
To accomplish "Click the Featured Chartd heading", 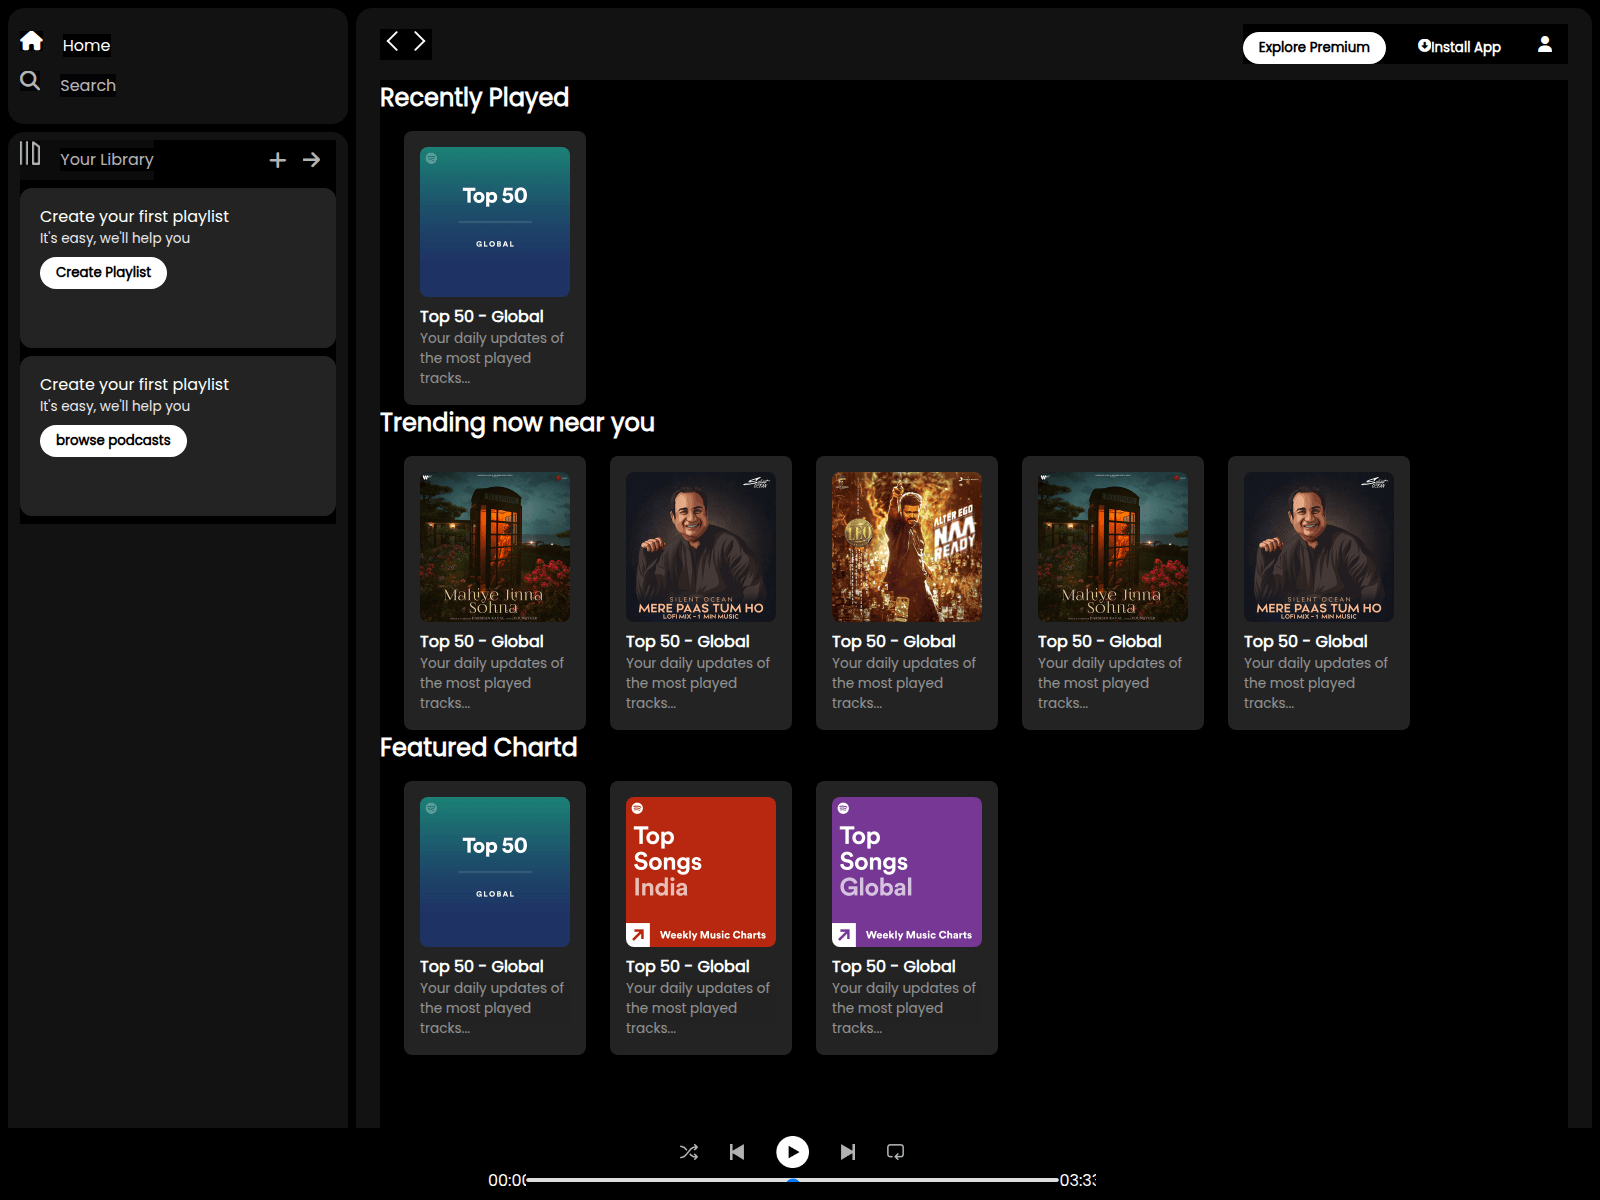I will point(478,747).
